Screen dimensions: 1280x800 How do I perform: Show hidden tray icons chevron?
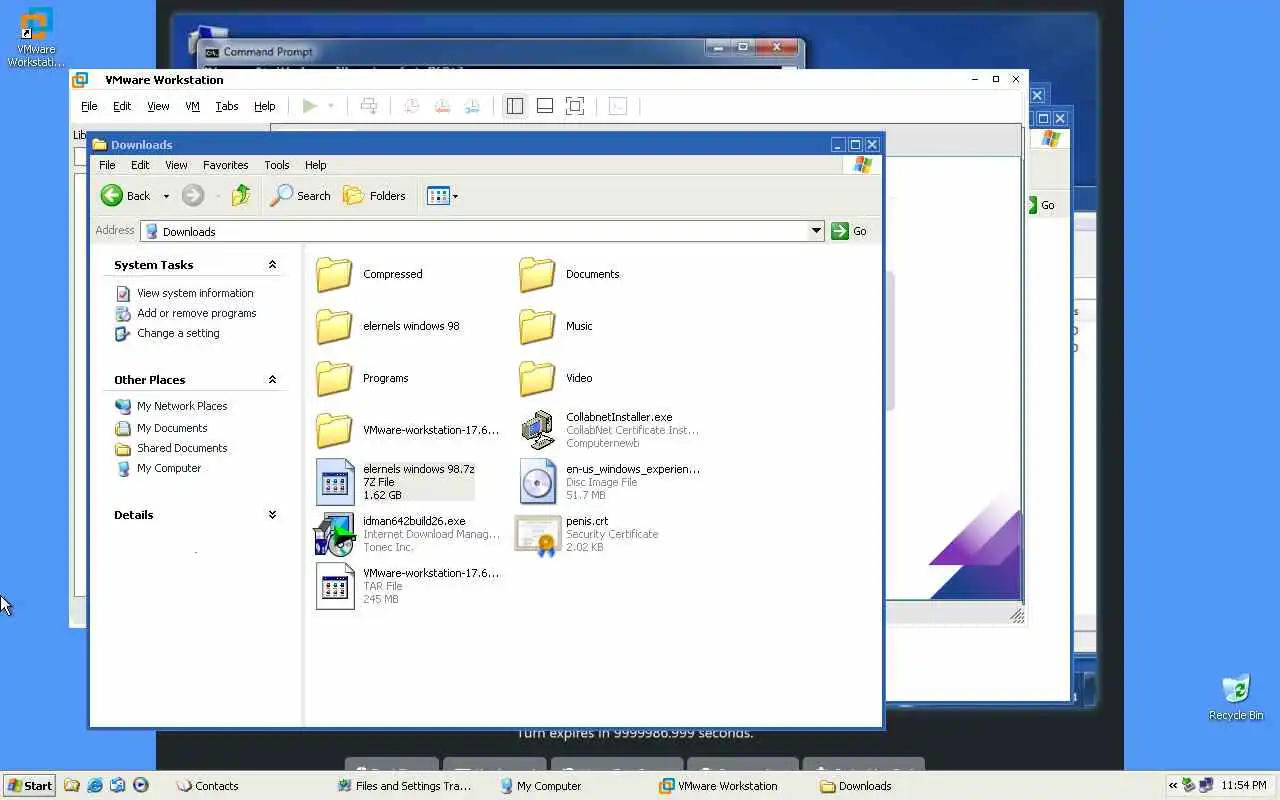point(1173,785)
